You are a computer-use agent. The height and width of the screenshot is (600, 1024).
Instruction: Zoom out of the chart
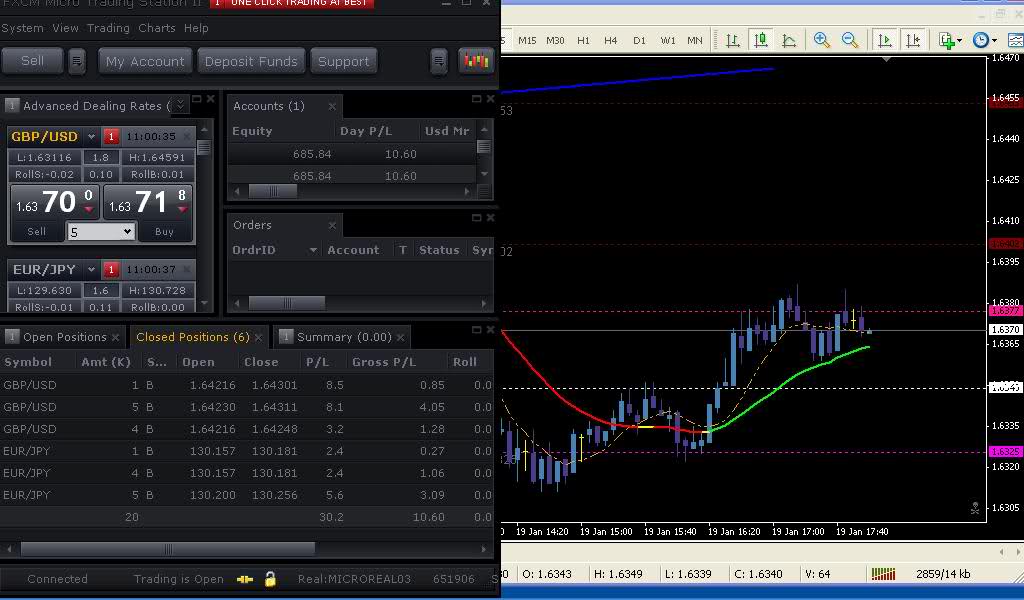(850, 40)
